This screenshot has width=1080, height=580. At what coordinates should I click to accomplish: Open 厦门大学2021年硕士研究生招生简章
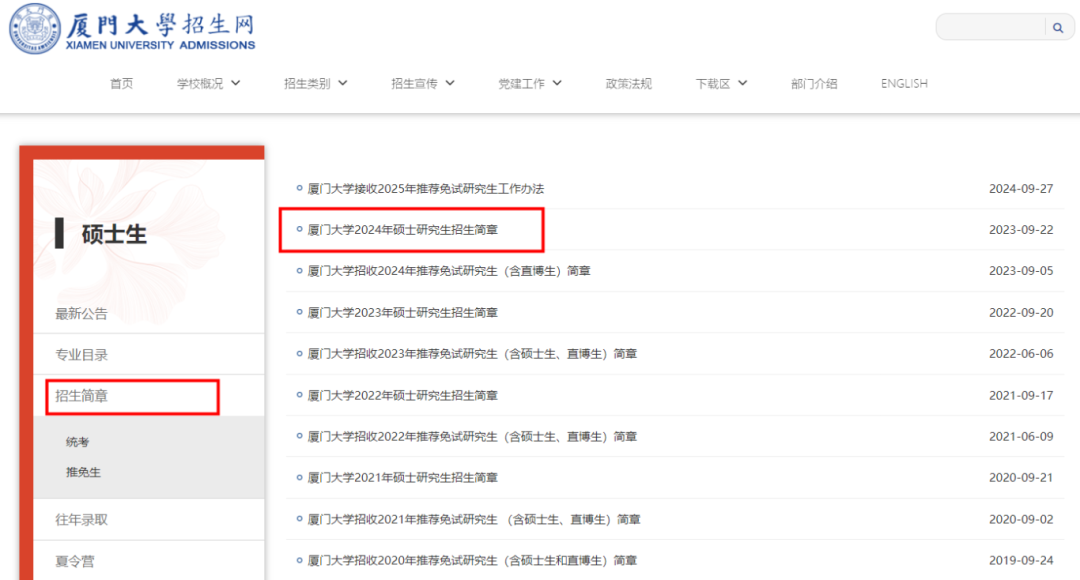tap(402, 478)
